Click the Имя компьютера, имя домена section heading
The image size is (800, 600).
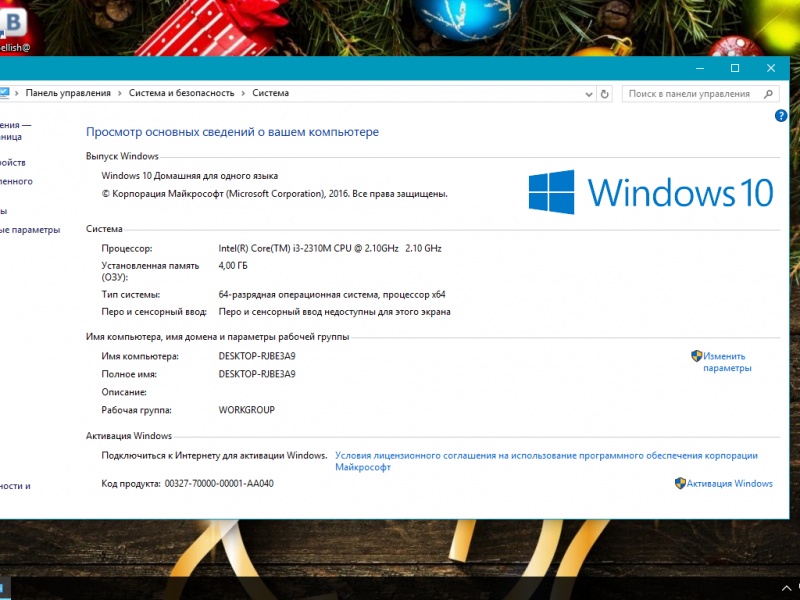(x=217, y=337)
